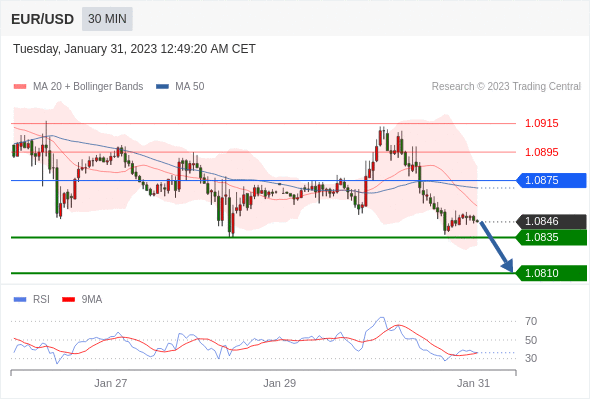Select the EUR/USD pair title
Image resolution: width=590 pixels, height=400 pixels.
pos(43,19)
